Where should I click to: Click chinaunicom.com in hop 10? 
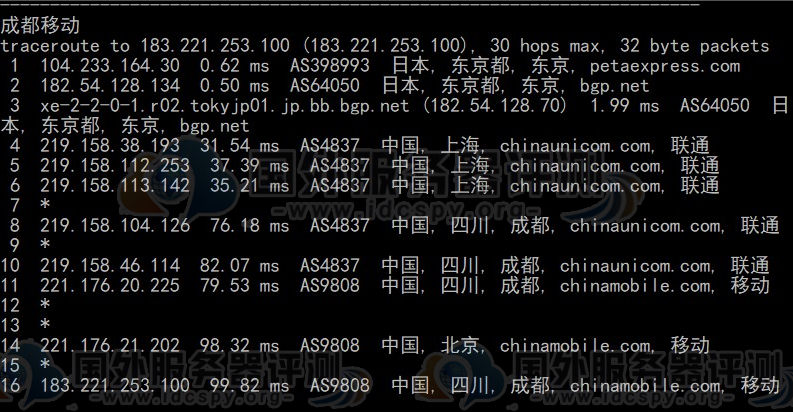click(x=635, y=265)
